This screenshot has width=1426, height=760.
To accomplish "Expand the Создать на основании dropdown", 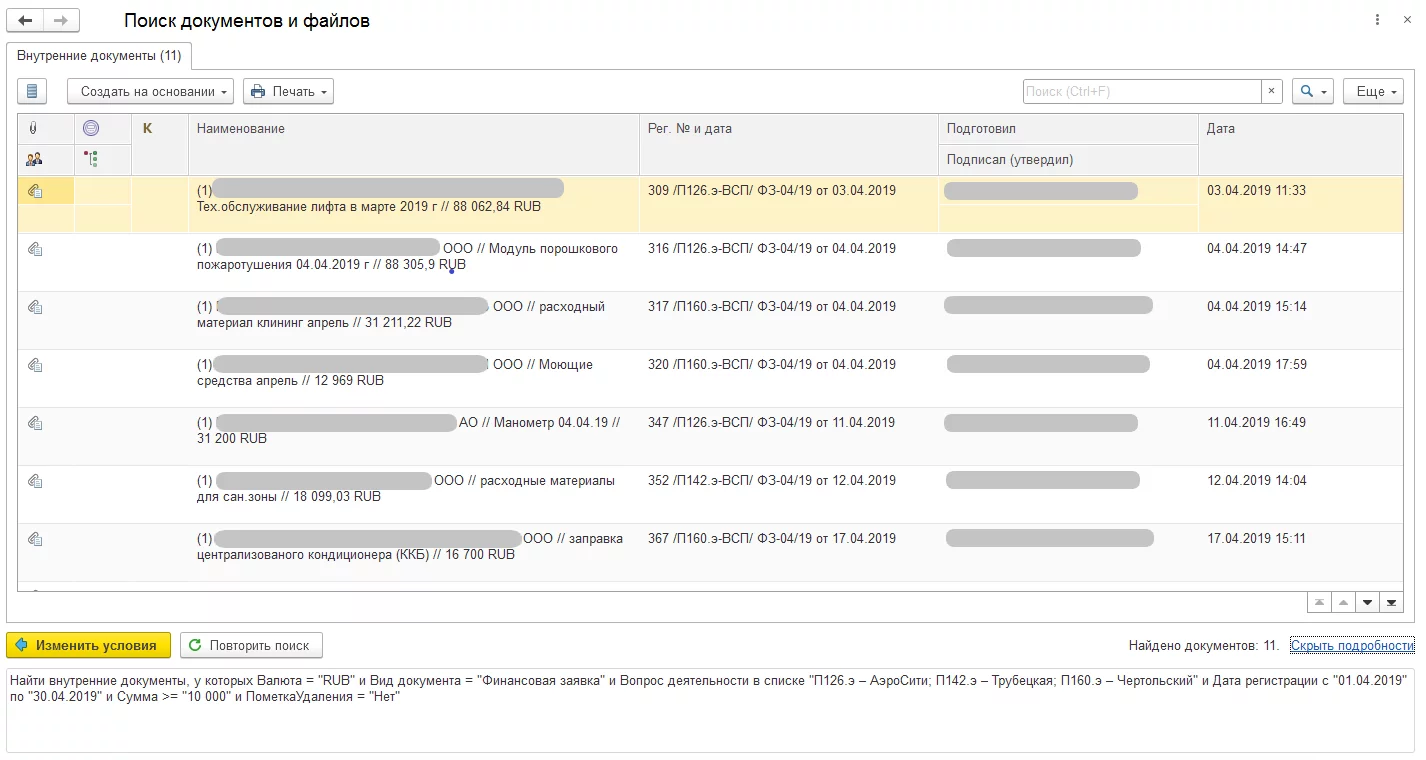I will 150,91.
